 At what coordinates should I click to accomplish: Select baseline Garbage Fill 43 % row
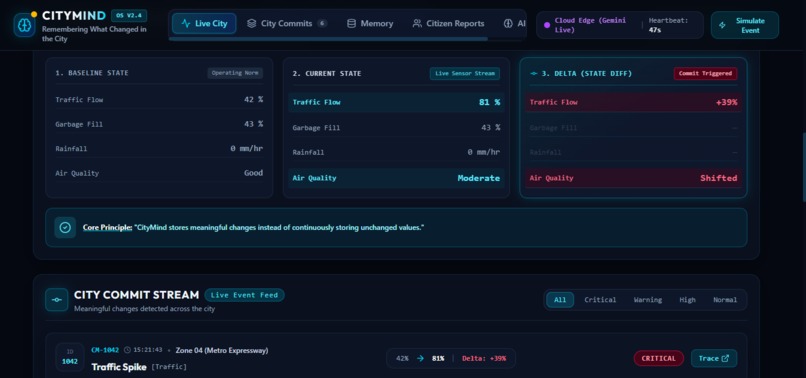[159, 124]
